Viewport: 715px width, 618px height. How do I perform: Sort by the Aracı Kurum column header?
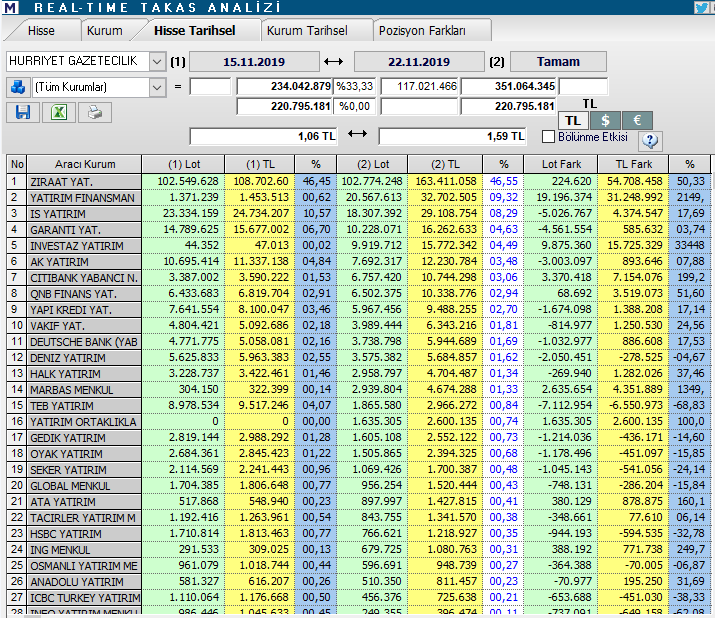[85, 164]
